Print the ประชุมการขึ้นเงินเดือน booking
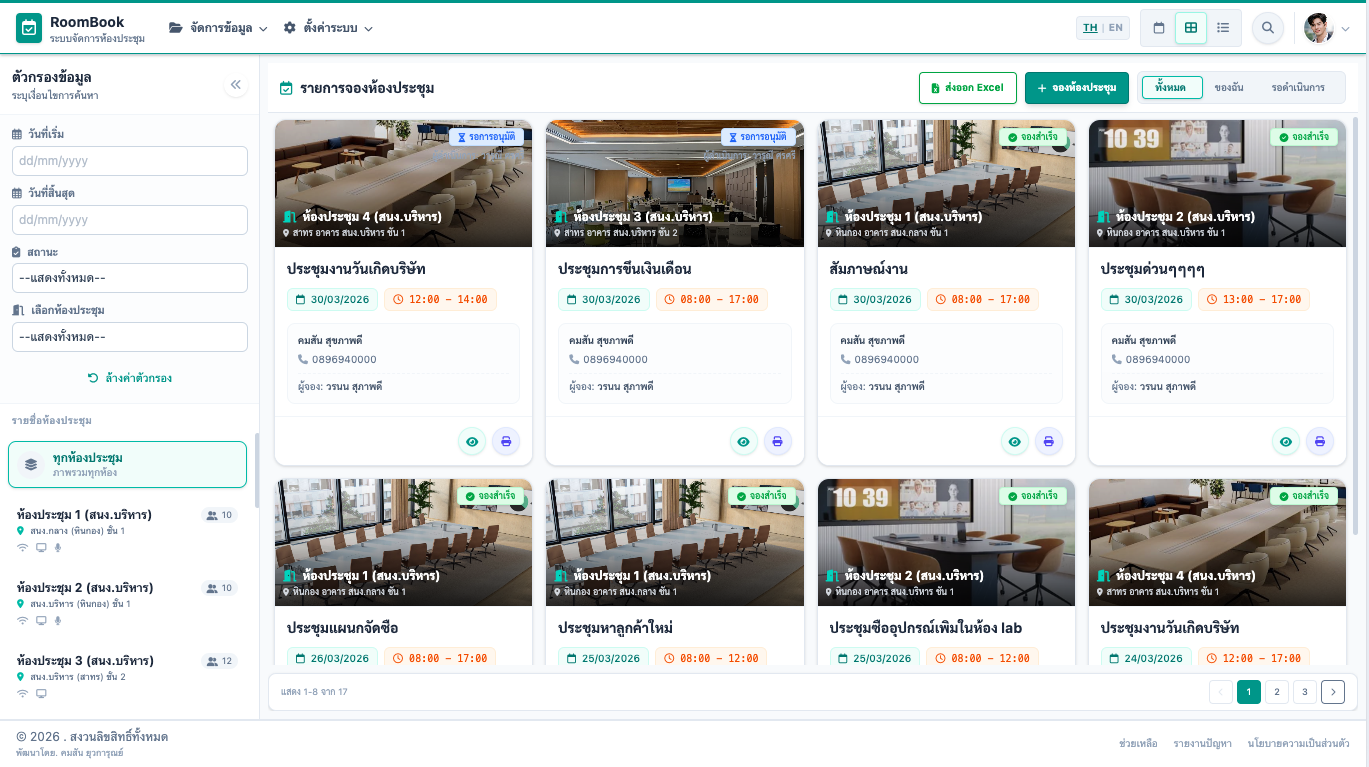1369x767 pixels. click(x=778, y=441)
